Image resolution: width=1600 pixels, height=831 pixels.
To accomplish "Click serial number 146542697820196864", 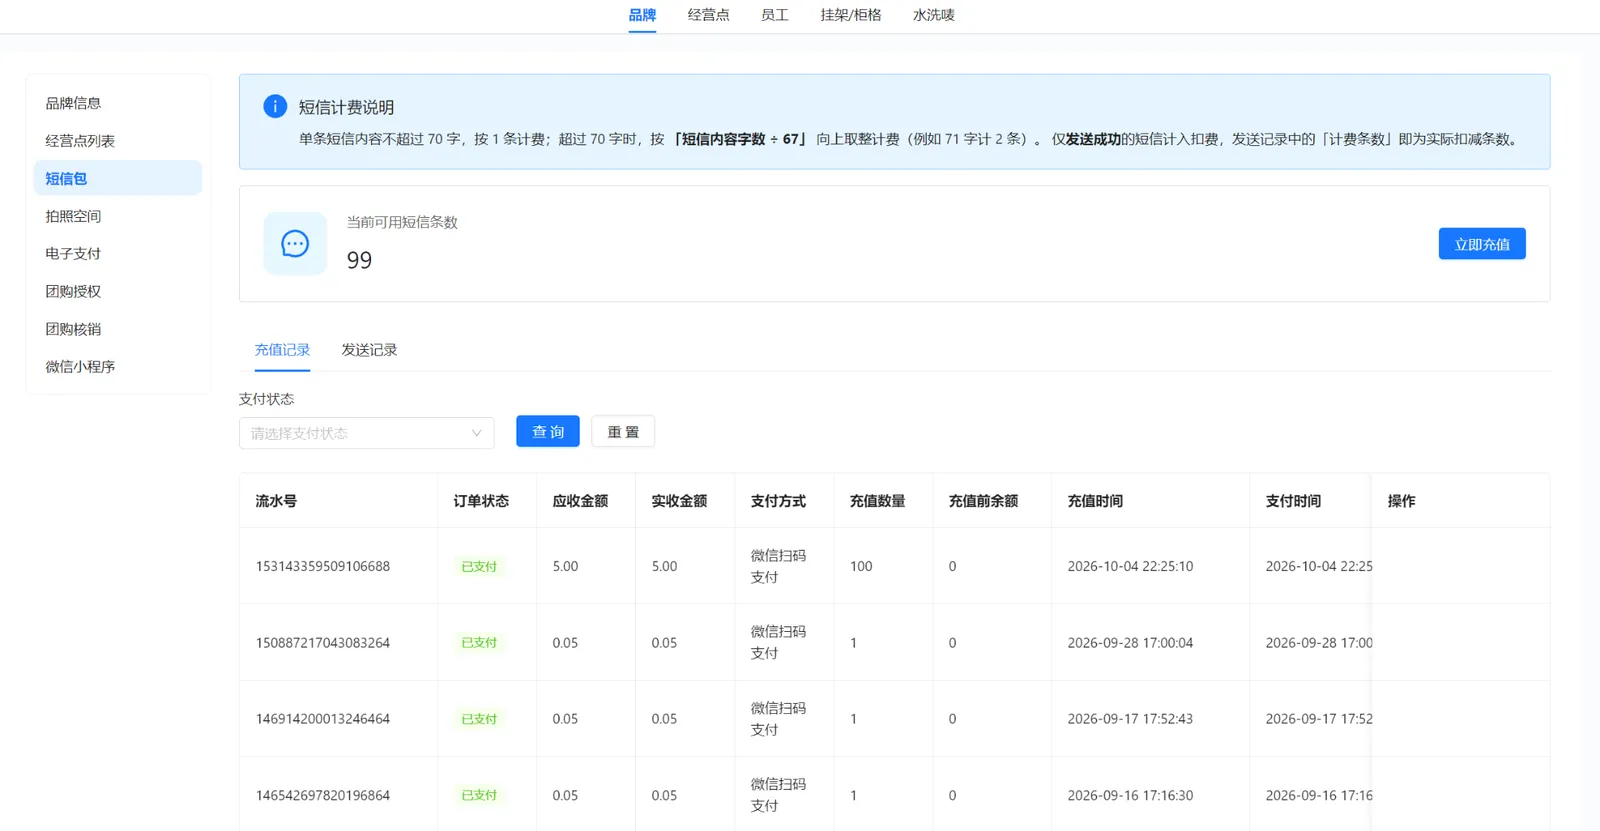I will [x=323, y=796].
